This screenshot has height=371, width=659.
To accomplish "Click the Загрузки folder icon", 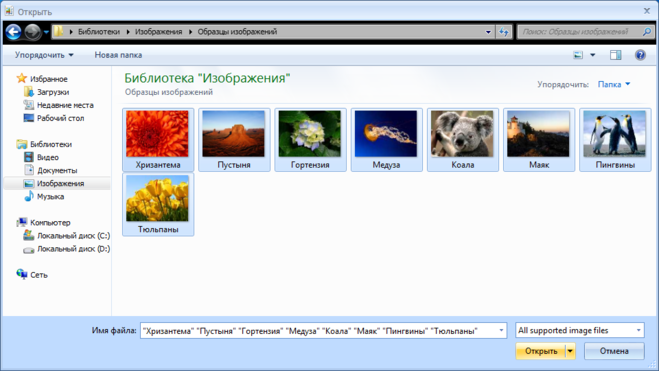I will (x=29, y=92).
